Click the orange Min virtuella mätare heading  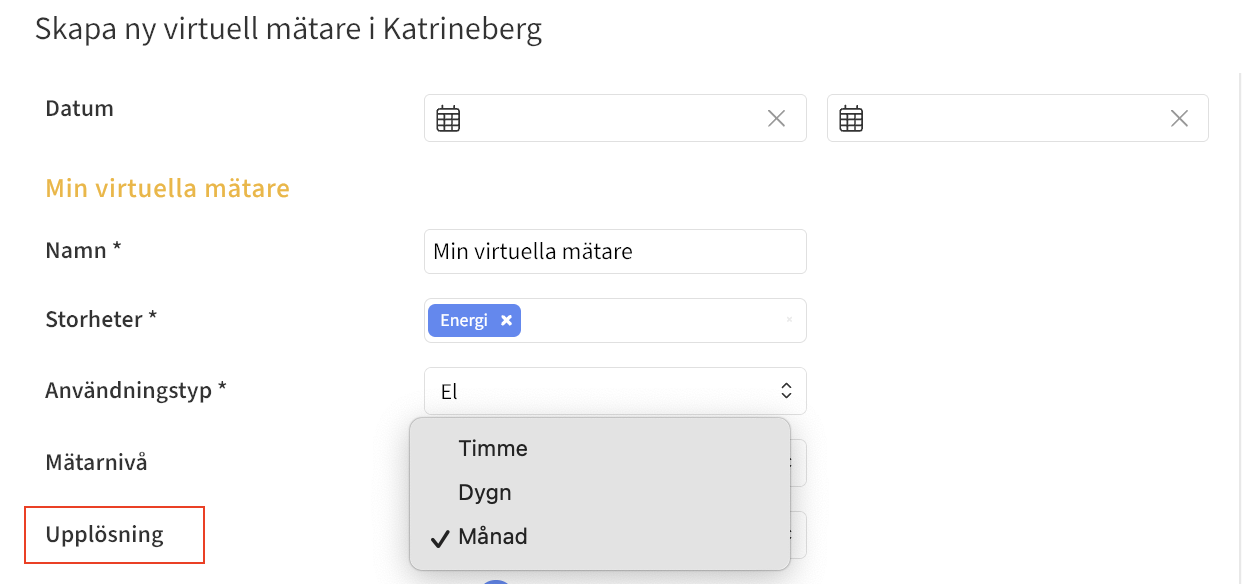(x=167, y=187)
